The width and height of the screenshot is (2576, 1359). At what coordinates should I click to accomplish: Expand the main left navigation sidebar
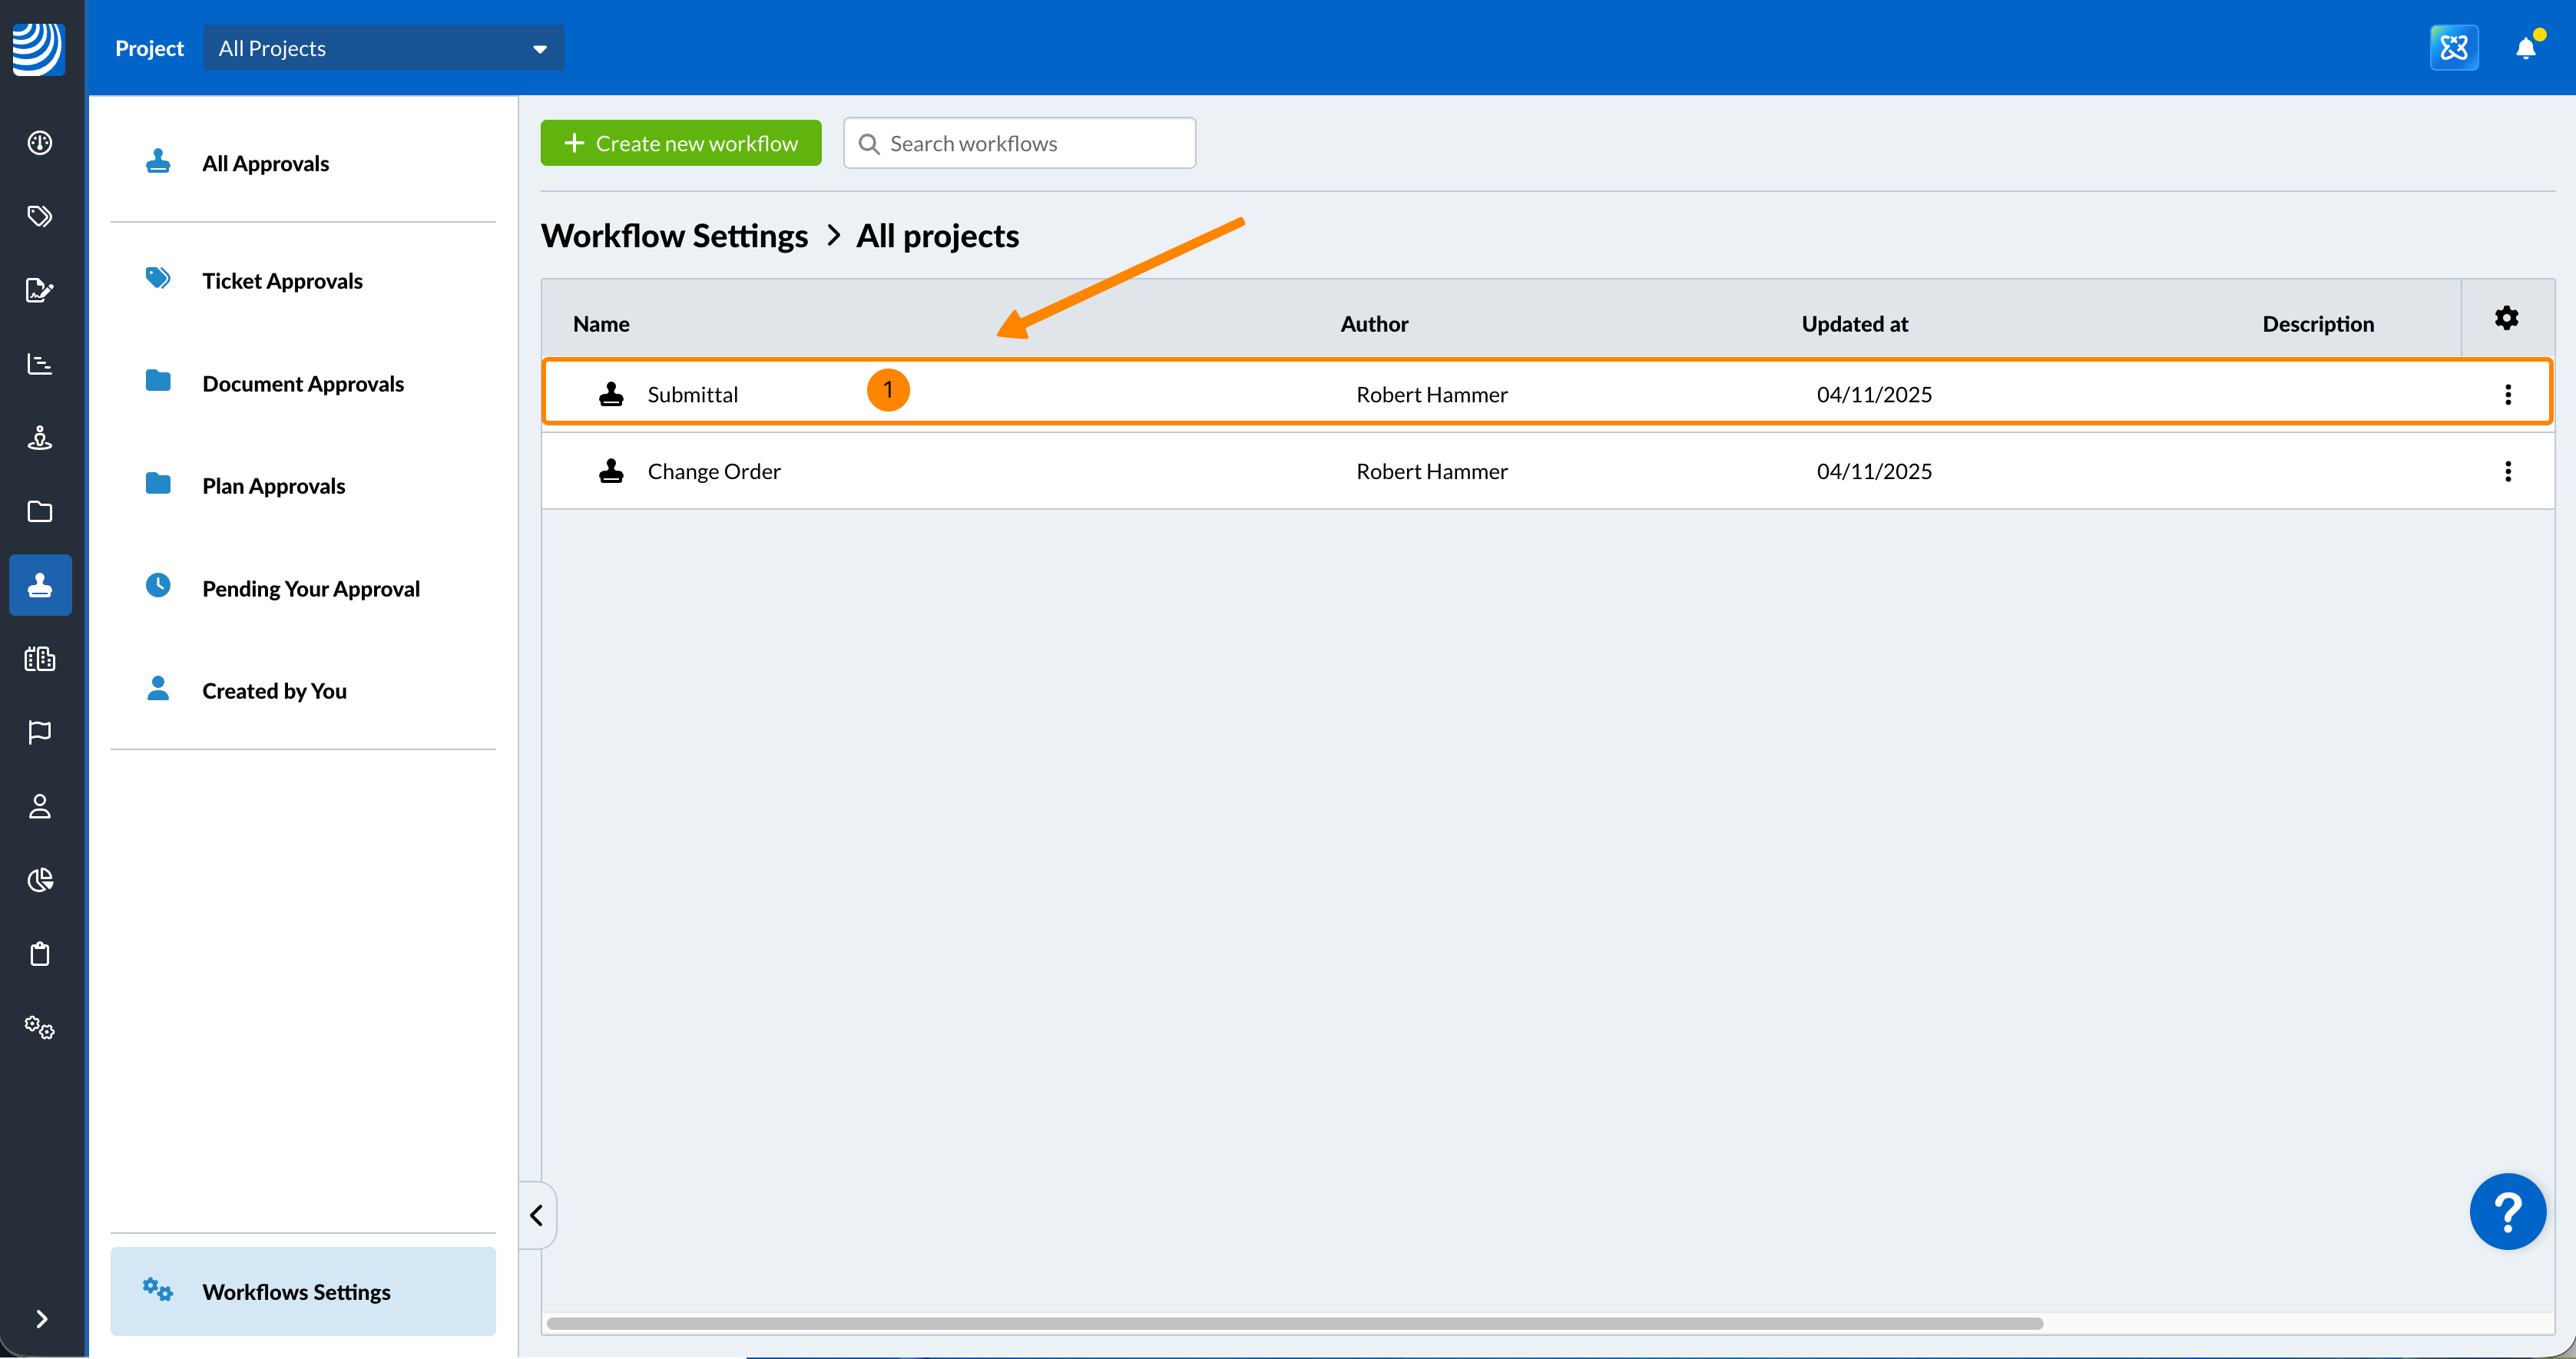pyautogui.click(x=41, y=1319)
